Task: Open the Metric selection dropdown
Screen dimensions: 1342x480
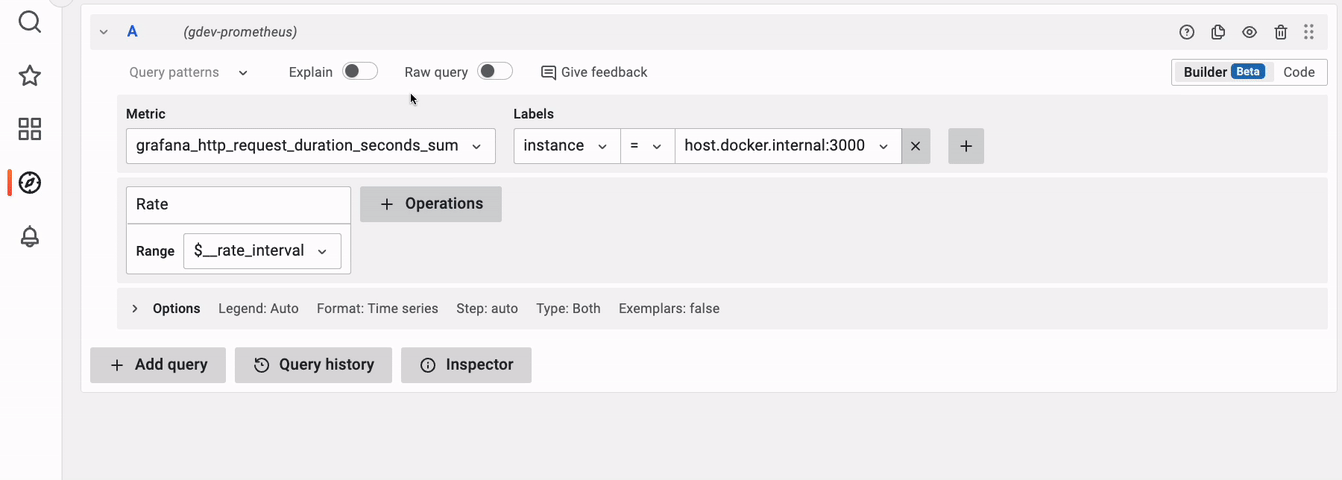Action: [x=310, y=146]
